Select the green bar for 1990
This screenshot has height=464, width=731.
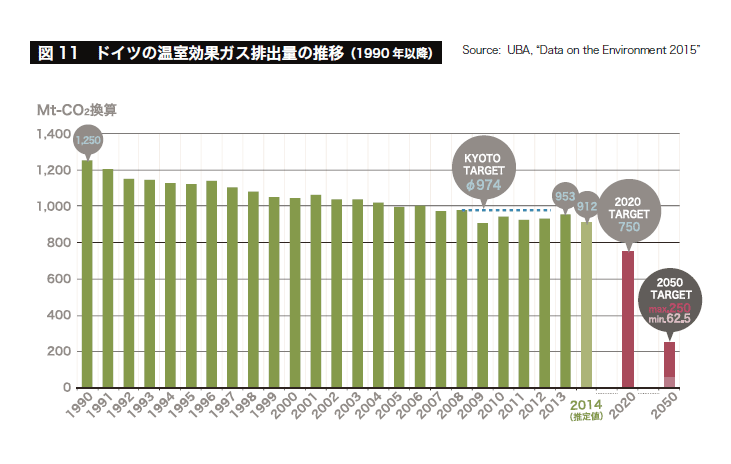87,274
